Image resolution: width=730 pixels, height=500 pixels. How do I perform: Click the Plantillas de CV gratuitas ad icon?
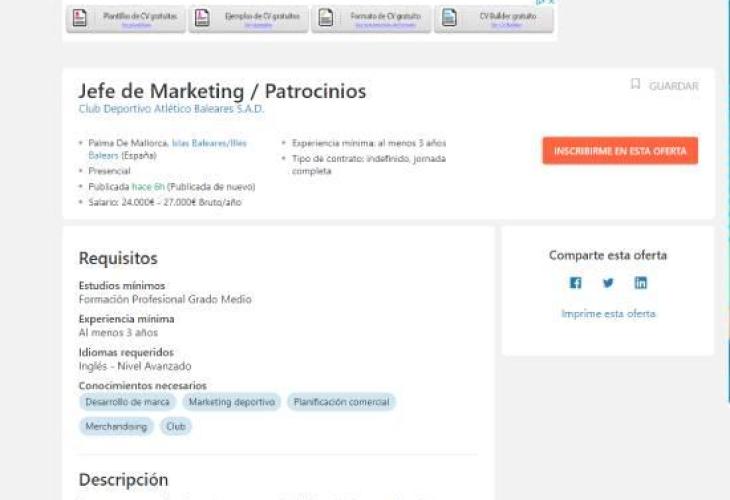click(79, 18)
